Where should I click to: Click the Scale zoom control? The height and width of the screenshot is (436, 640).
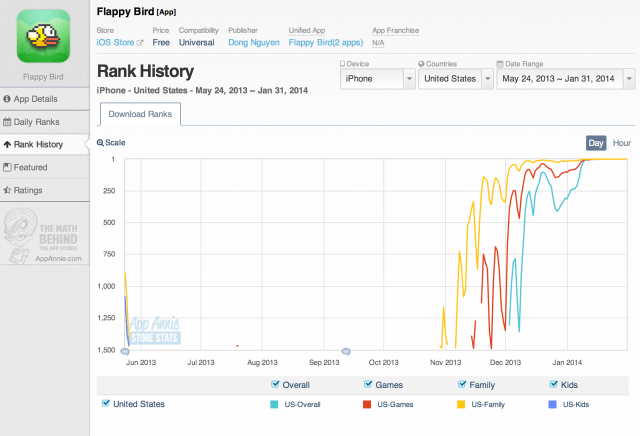pyautogui.click(x=111, y=142)
